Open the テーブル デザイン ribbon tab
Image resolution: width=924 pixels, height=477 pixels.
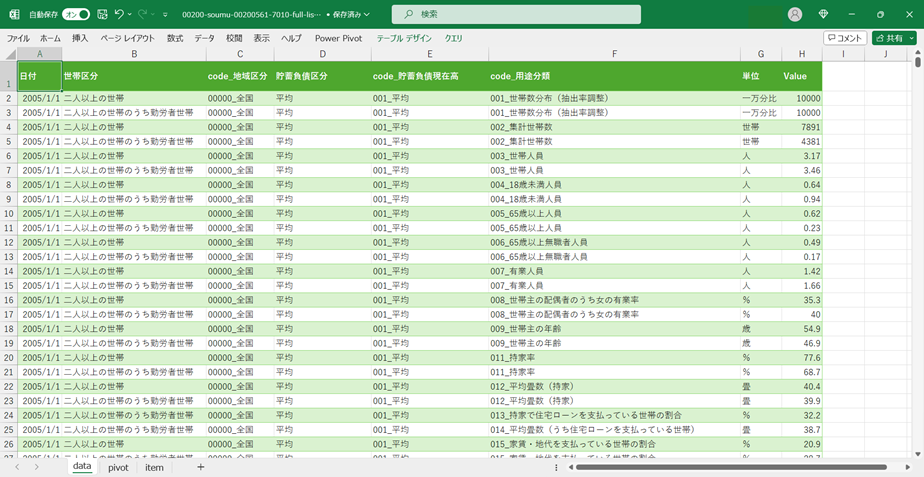coord(404,38)
